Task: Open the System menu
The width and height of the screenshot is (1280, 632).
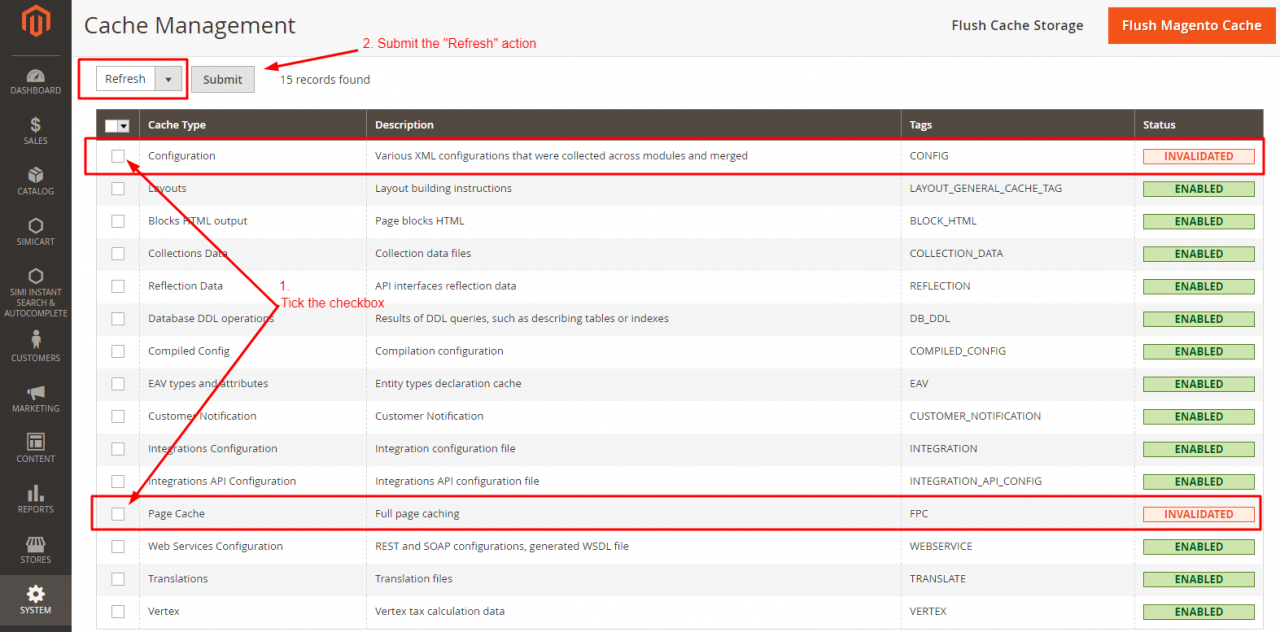Action: coord(35,598)
